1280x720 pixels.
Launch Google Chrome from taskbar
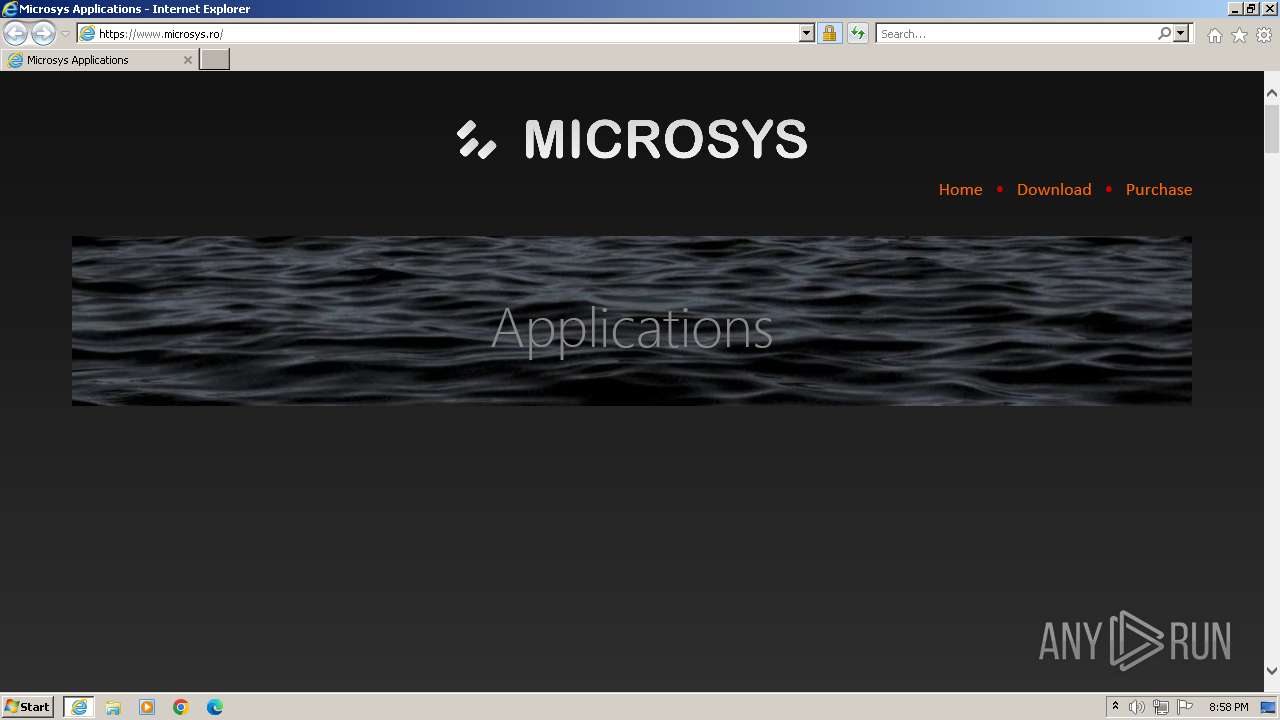181,707
